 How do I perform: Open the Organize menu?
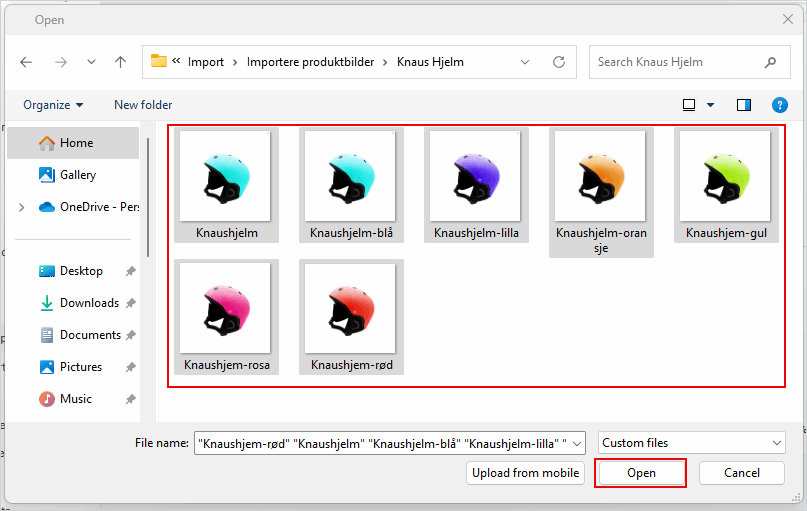pos(53,105)
